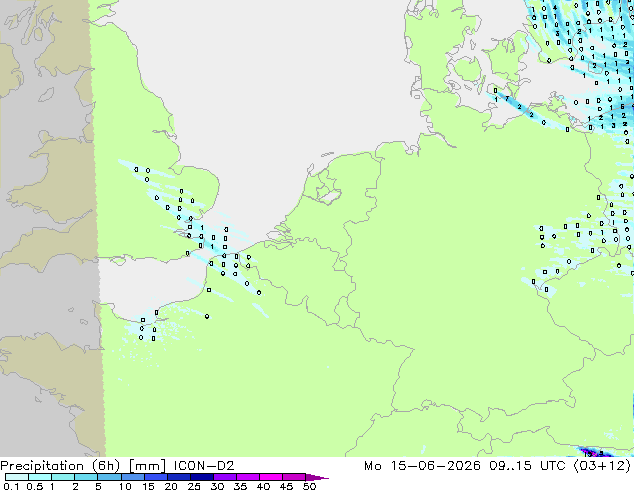Select the pink 40-45 mm legend swatch

pos(271,477)
